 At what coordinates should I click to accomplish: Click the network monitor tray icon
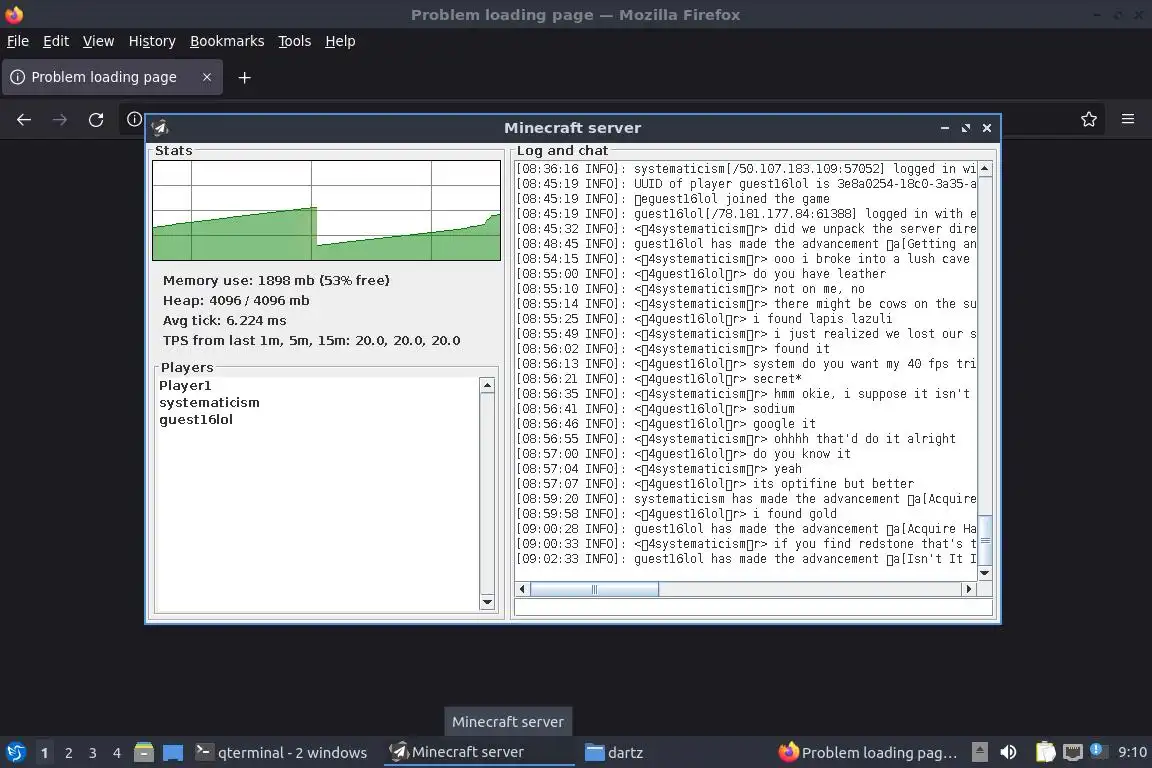[1073, 752]
